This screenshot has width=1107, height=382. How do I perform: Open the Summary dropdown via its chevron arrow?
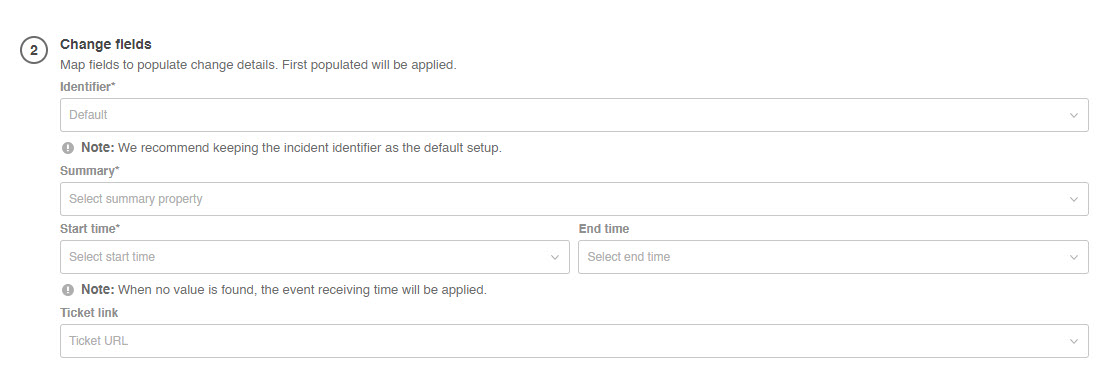(1073, 199)
